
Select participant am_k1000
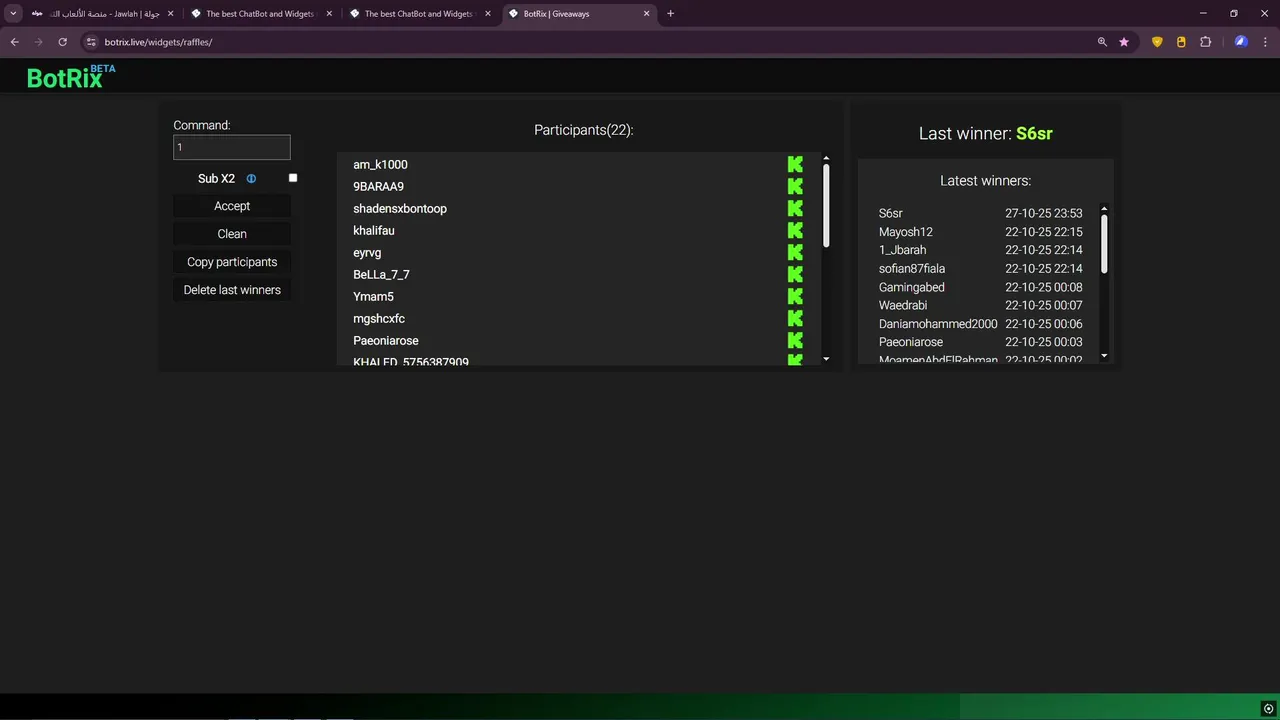(380, 164)
